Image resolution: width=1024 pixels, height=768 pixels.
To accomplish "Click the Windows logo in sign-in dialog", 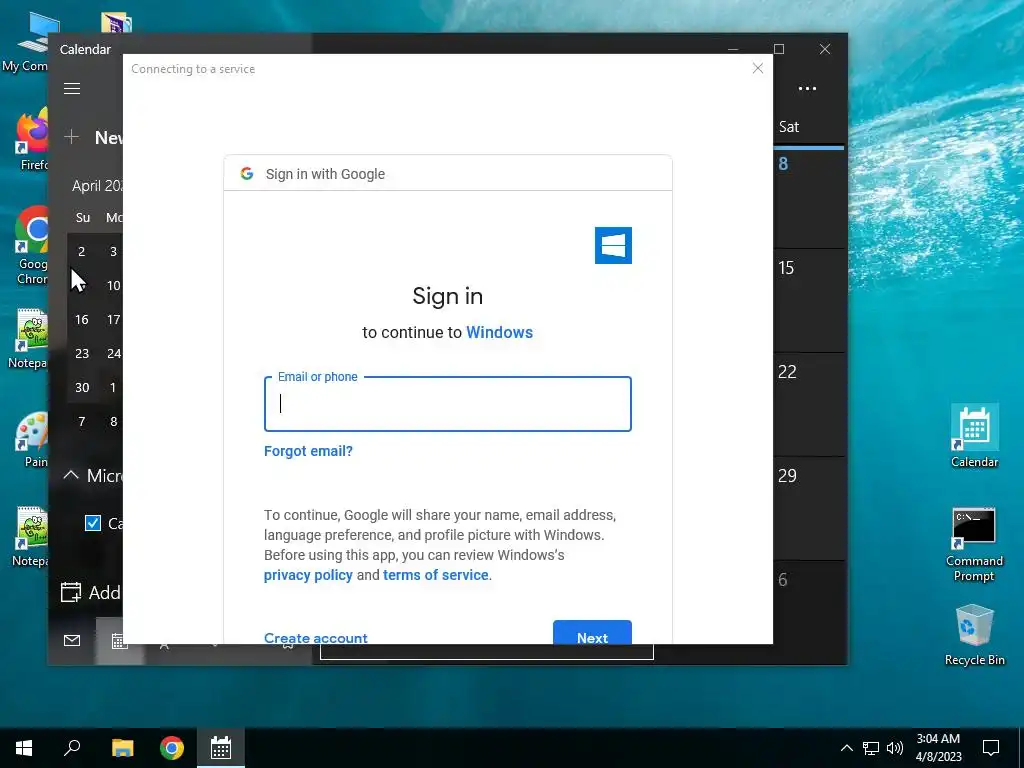I will coord(613,246).
